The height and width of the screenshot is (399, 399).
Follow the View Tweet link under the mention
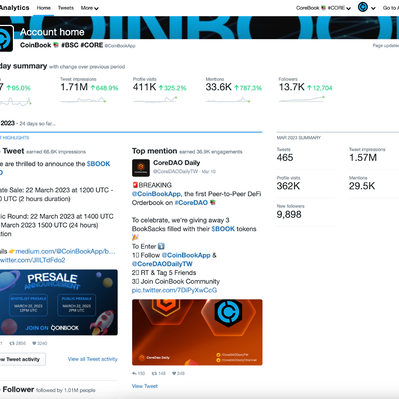[x=145, y=386]
